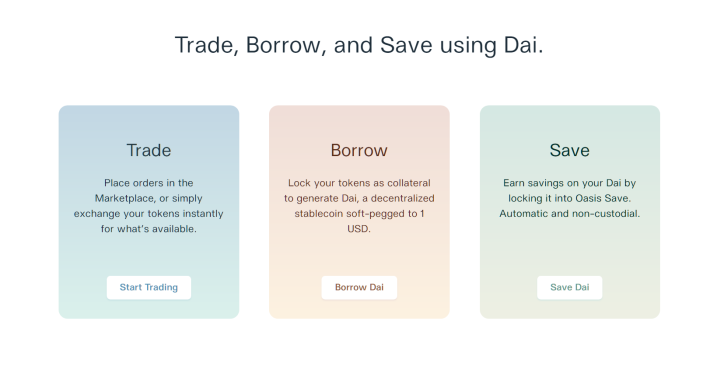Click the Save card earnings description
710x369 pixels.
point(570,198)
